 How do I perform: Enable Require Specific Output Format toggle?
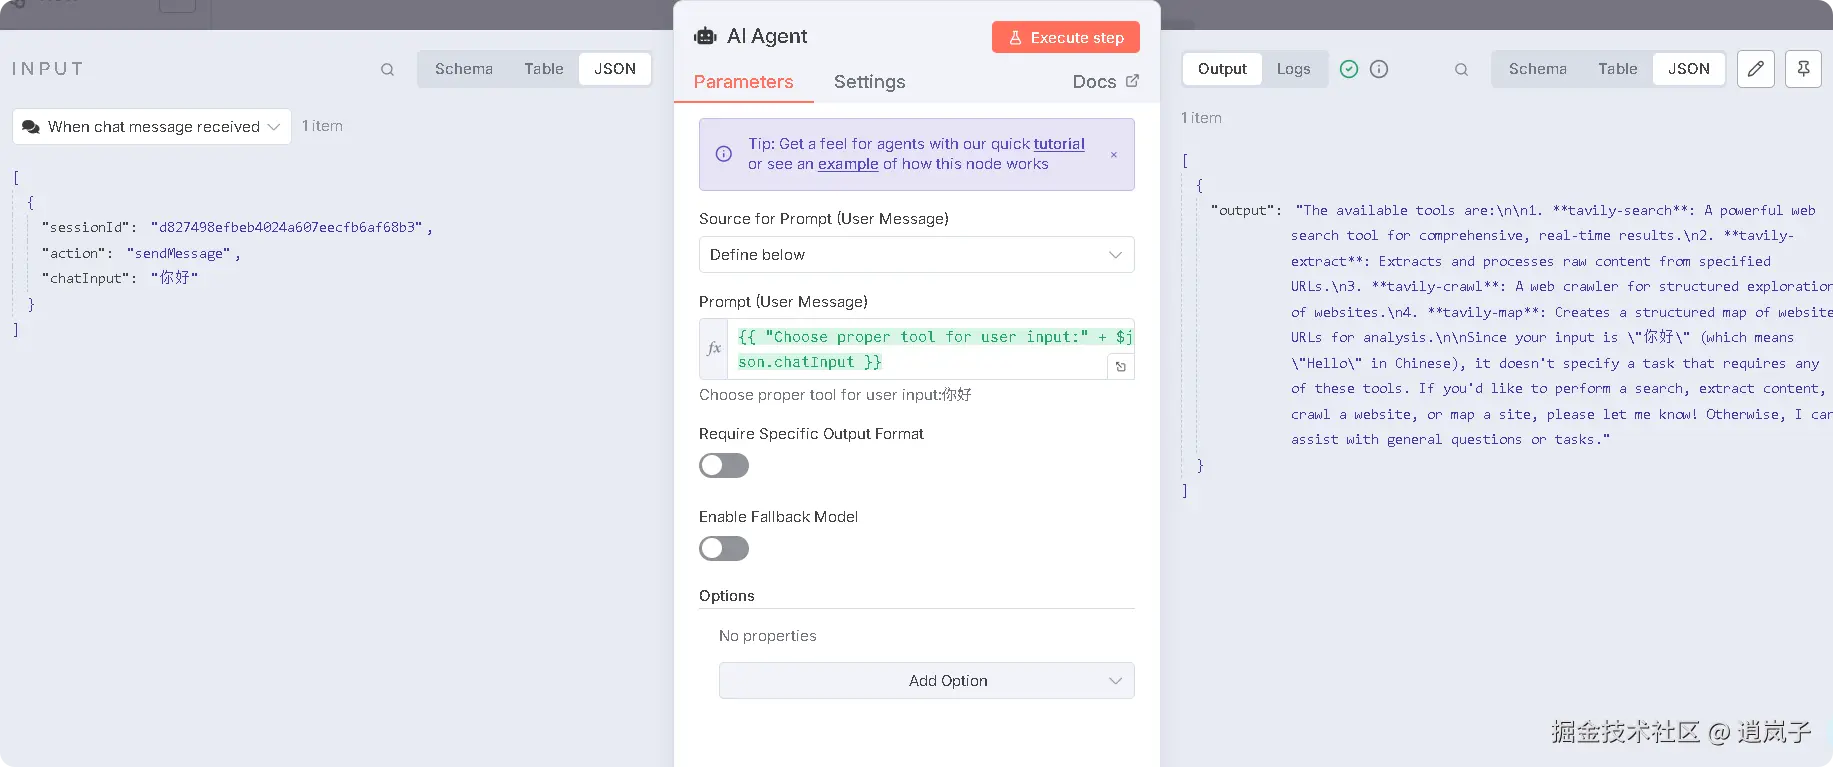click(x=724, y=466)
